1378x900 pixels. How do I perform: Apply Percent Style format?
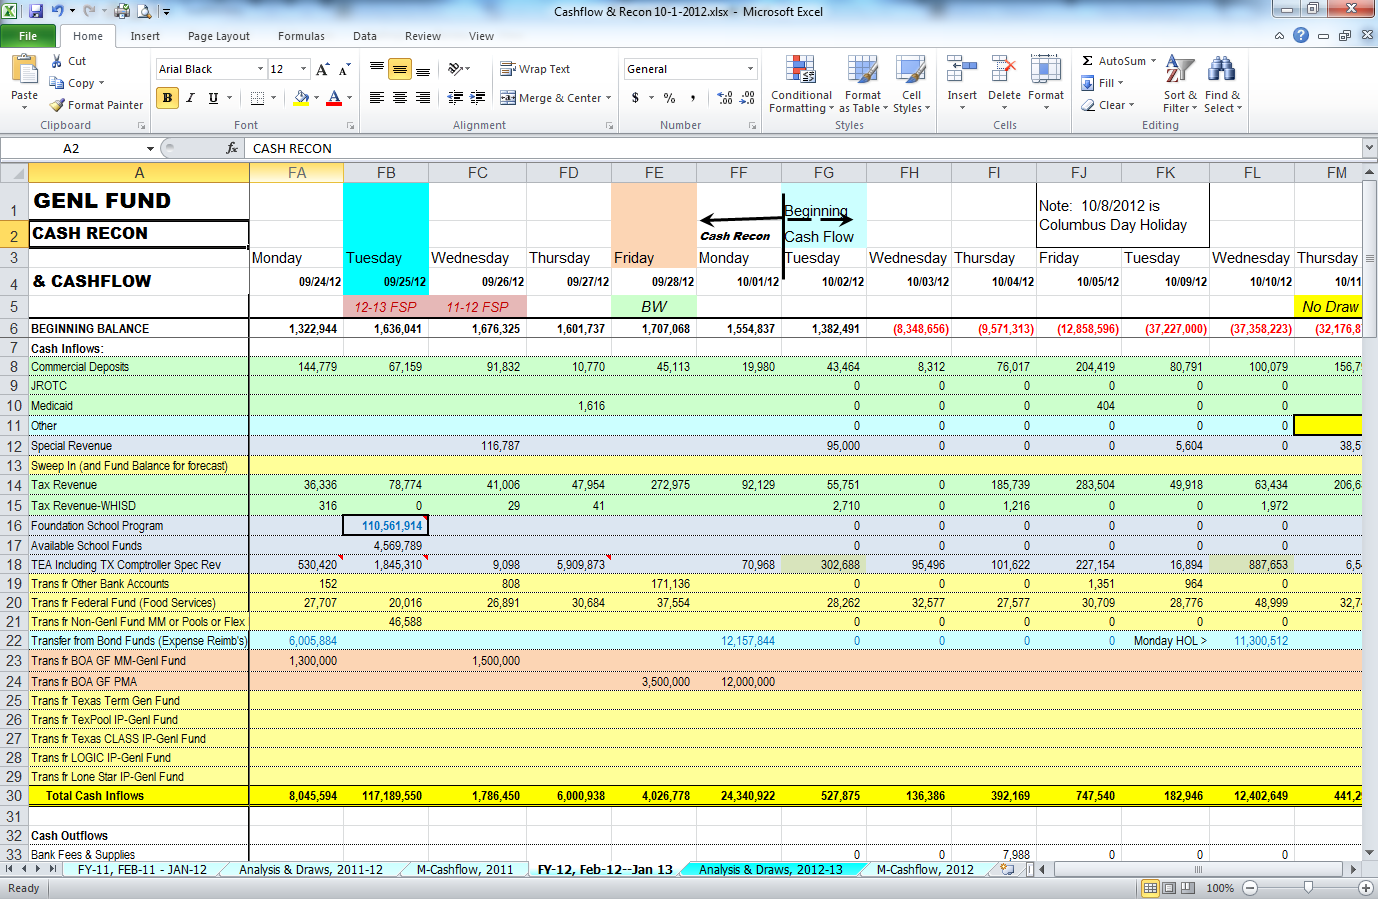coord(669,98)
